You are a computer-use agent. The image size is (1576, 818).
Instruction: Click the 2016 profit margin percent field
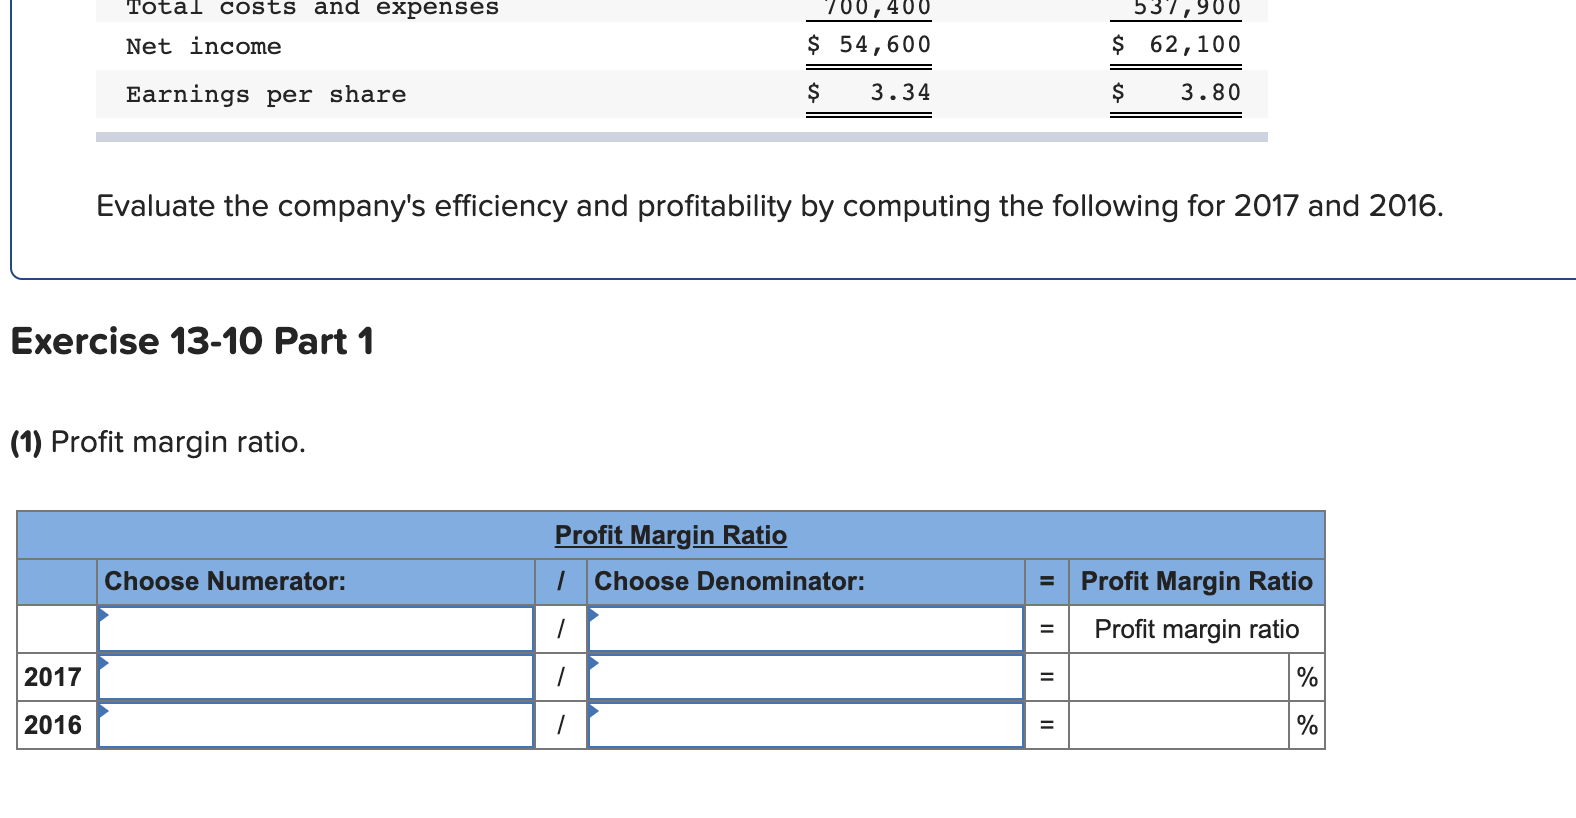tap(1179, 725)
